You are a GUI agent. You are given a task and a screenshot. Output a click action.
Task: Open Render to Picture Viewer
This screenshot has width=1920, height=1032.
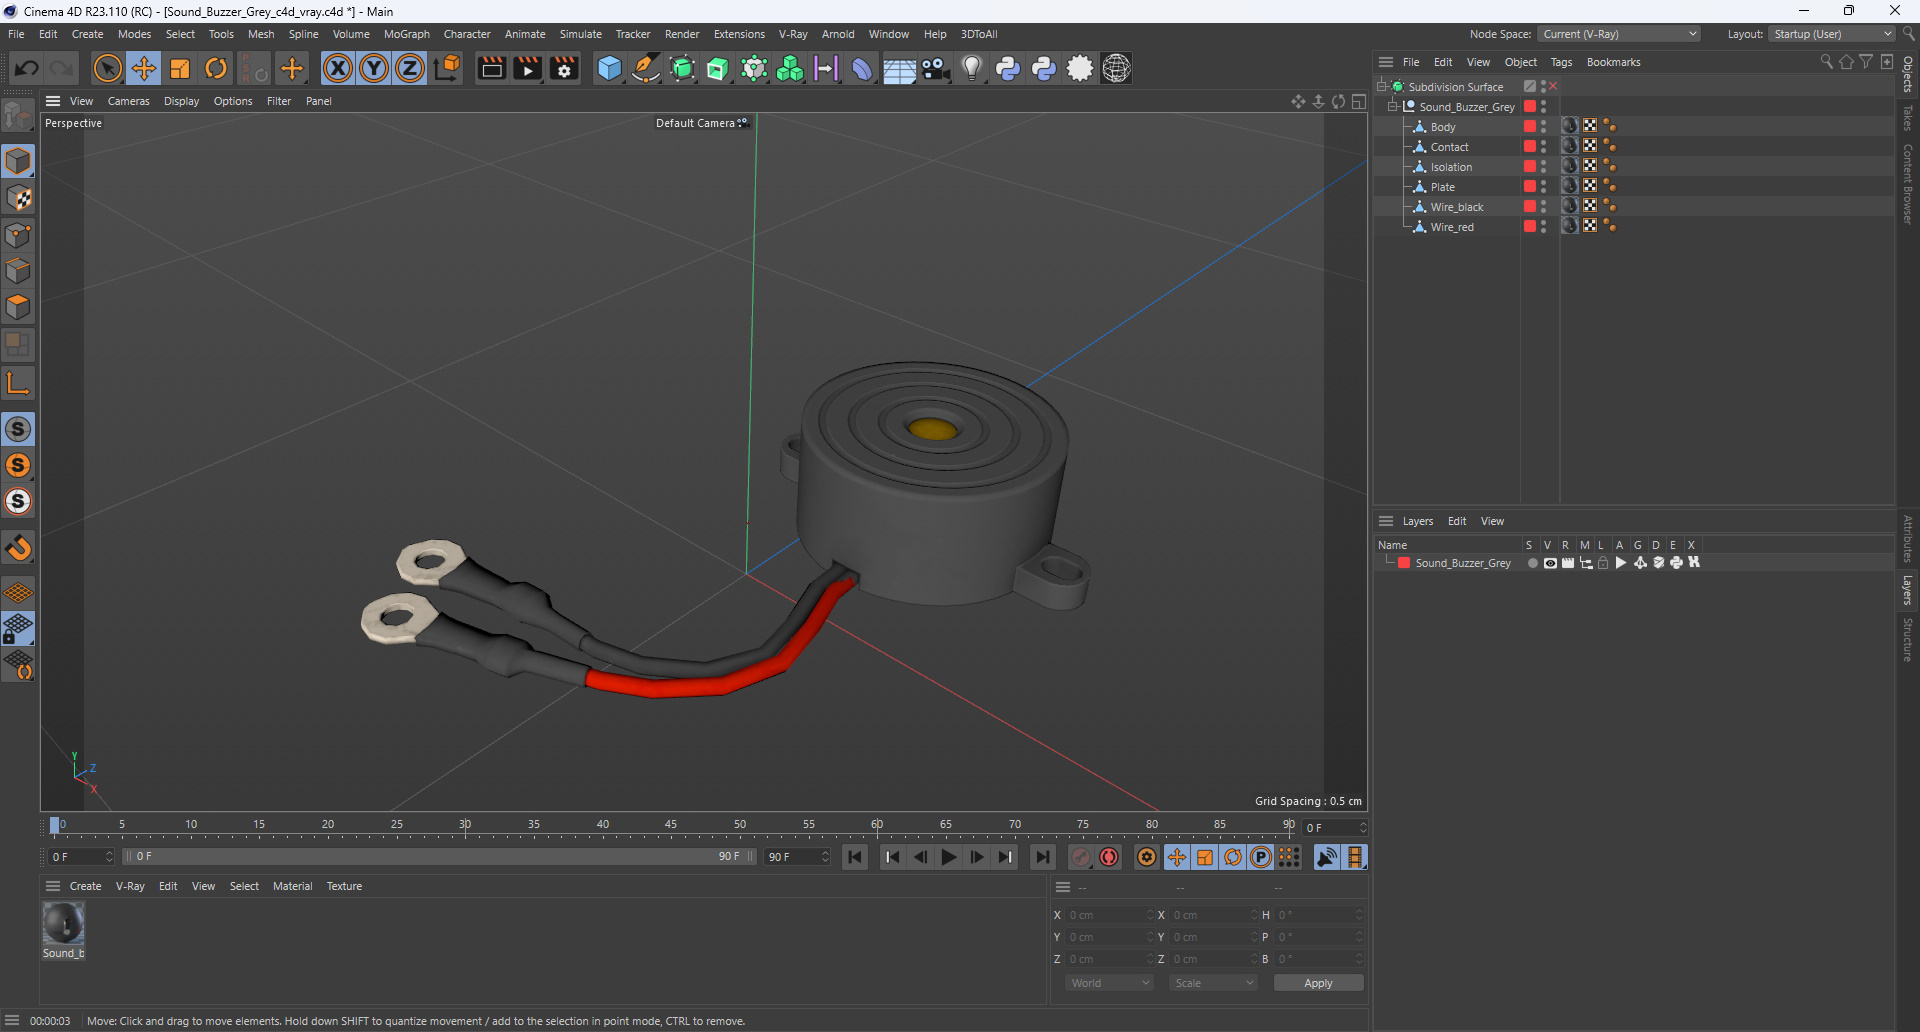[527, 68]
